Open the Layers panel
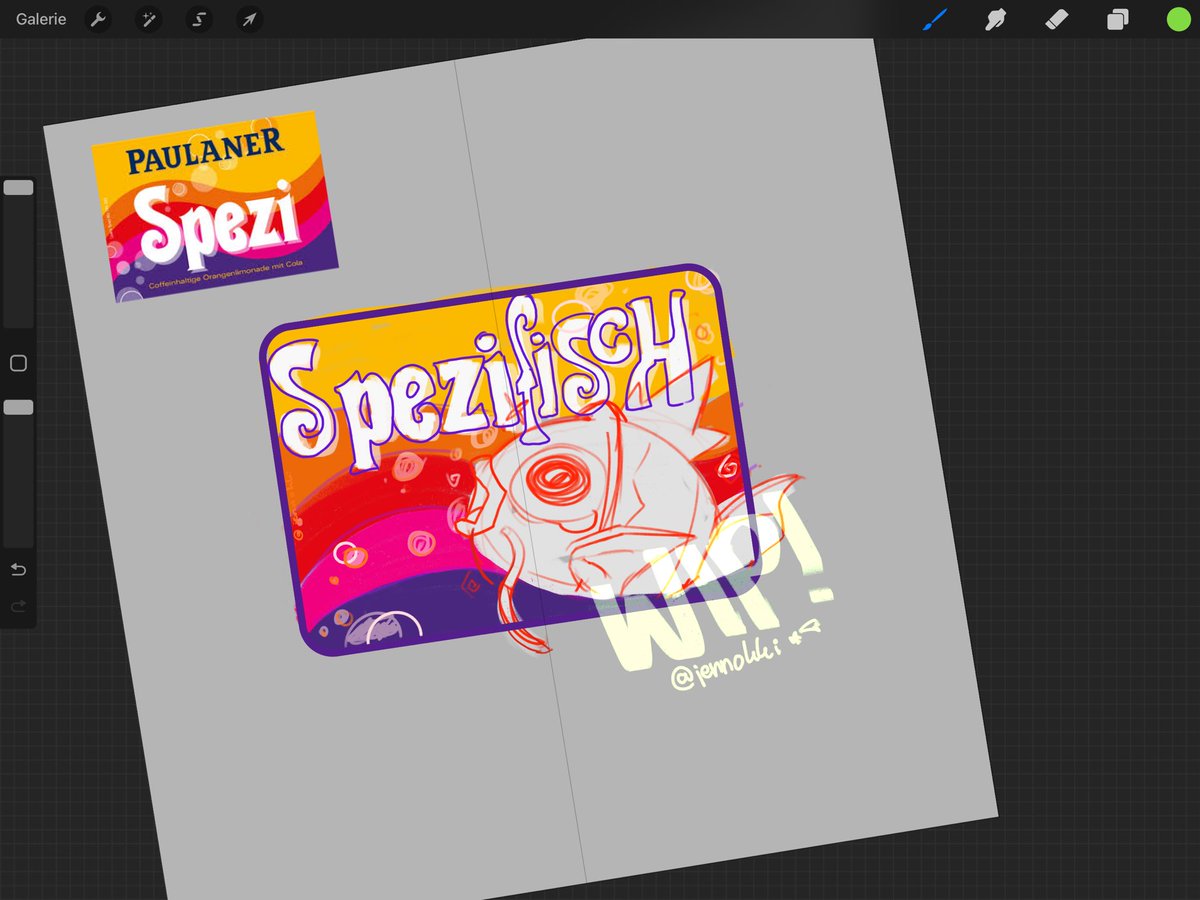This screenshot has height=900, width=1200. point(1117,19)
